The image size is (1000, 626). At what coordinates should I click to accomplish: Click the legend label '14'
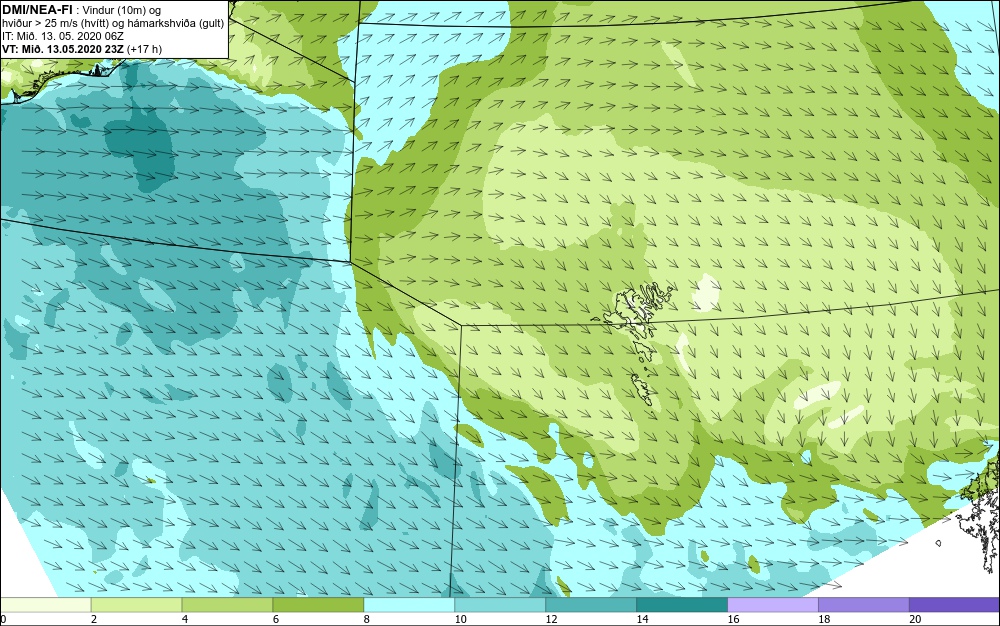pos(642,619)
